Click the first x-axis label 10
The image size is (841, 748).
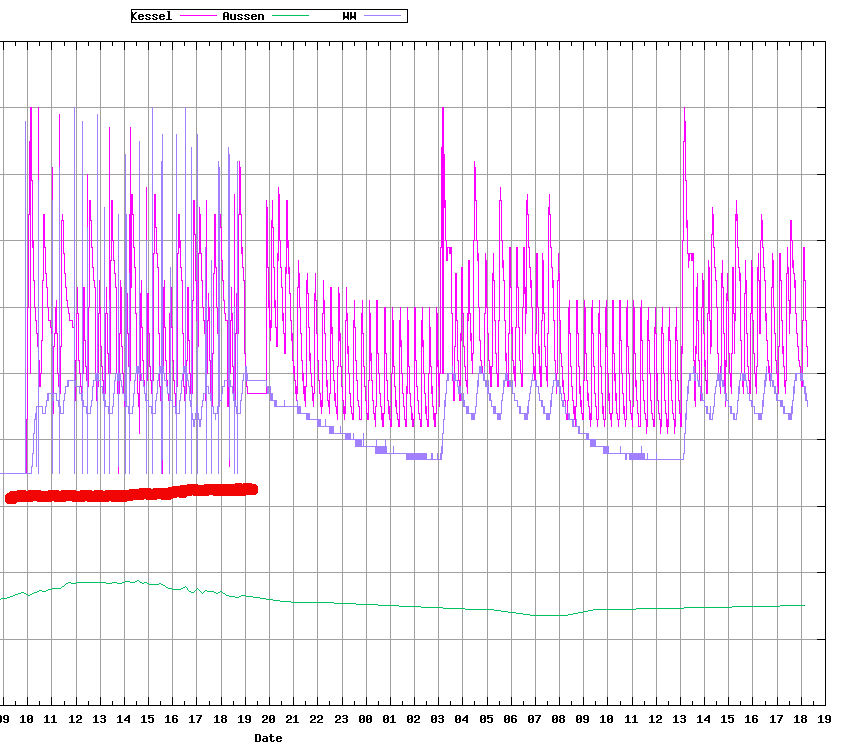click(x=26, y=720)
